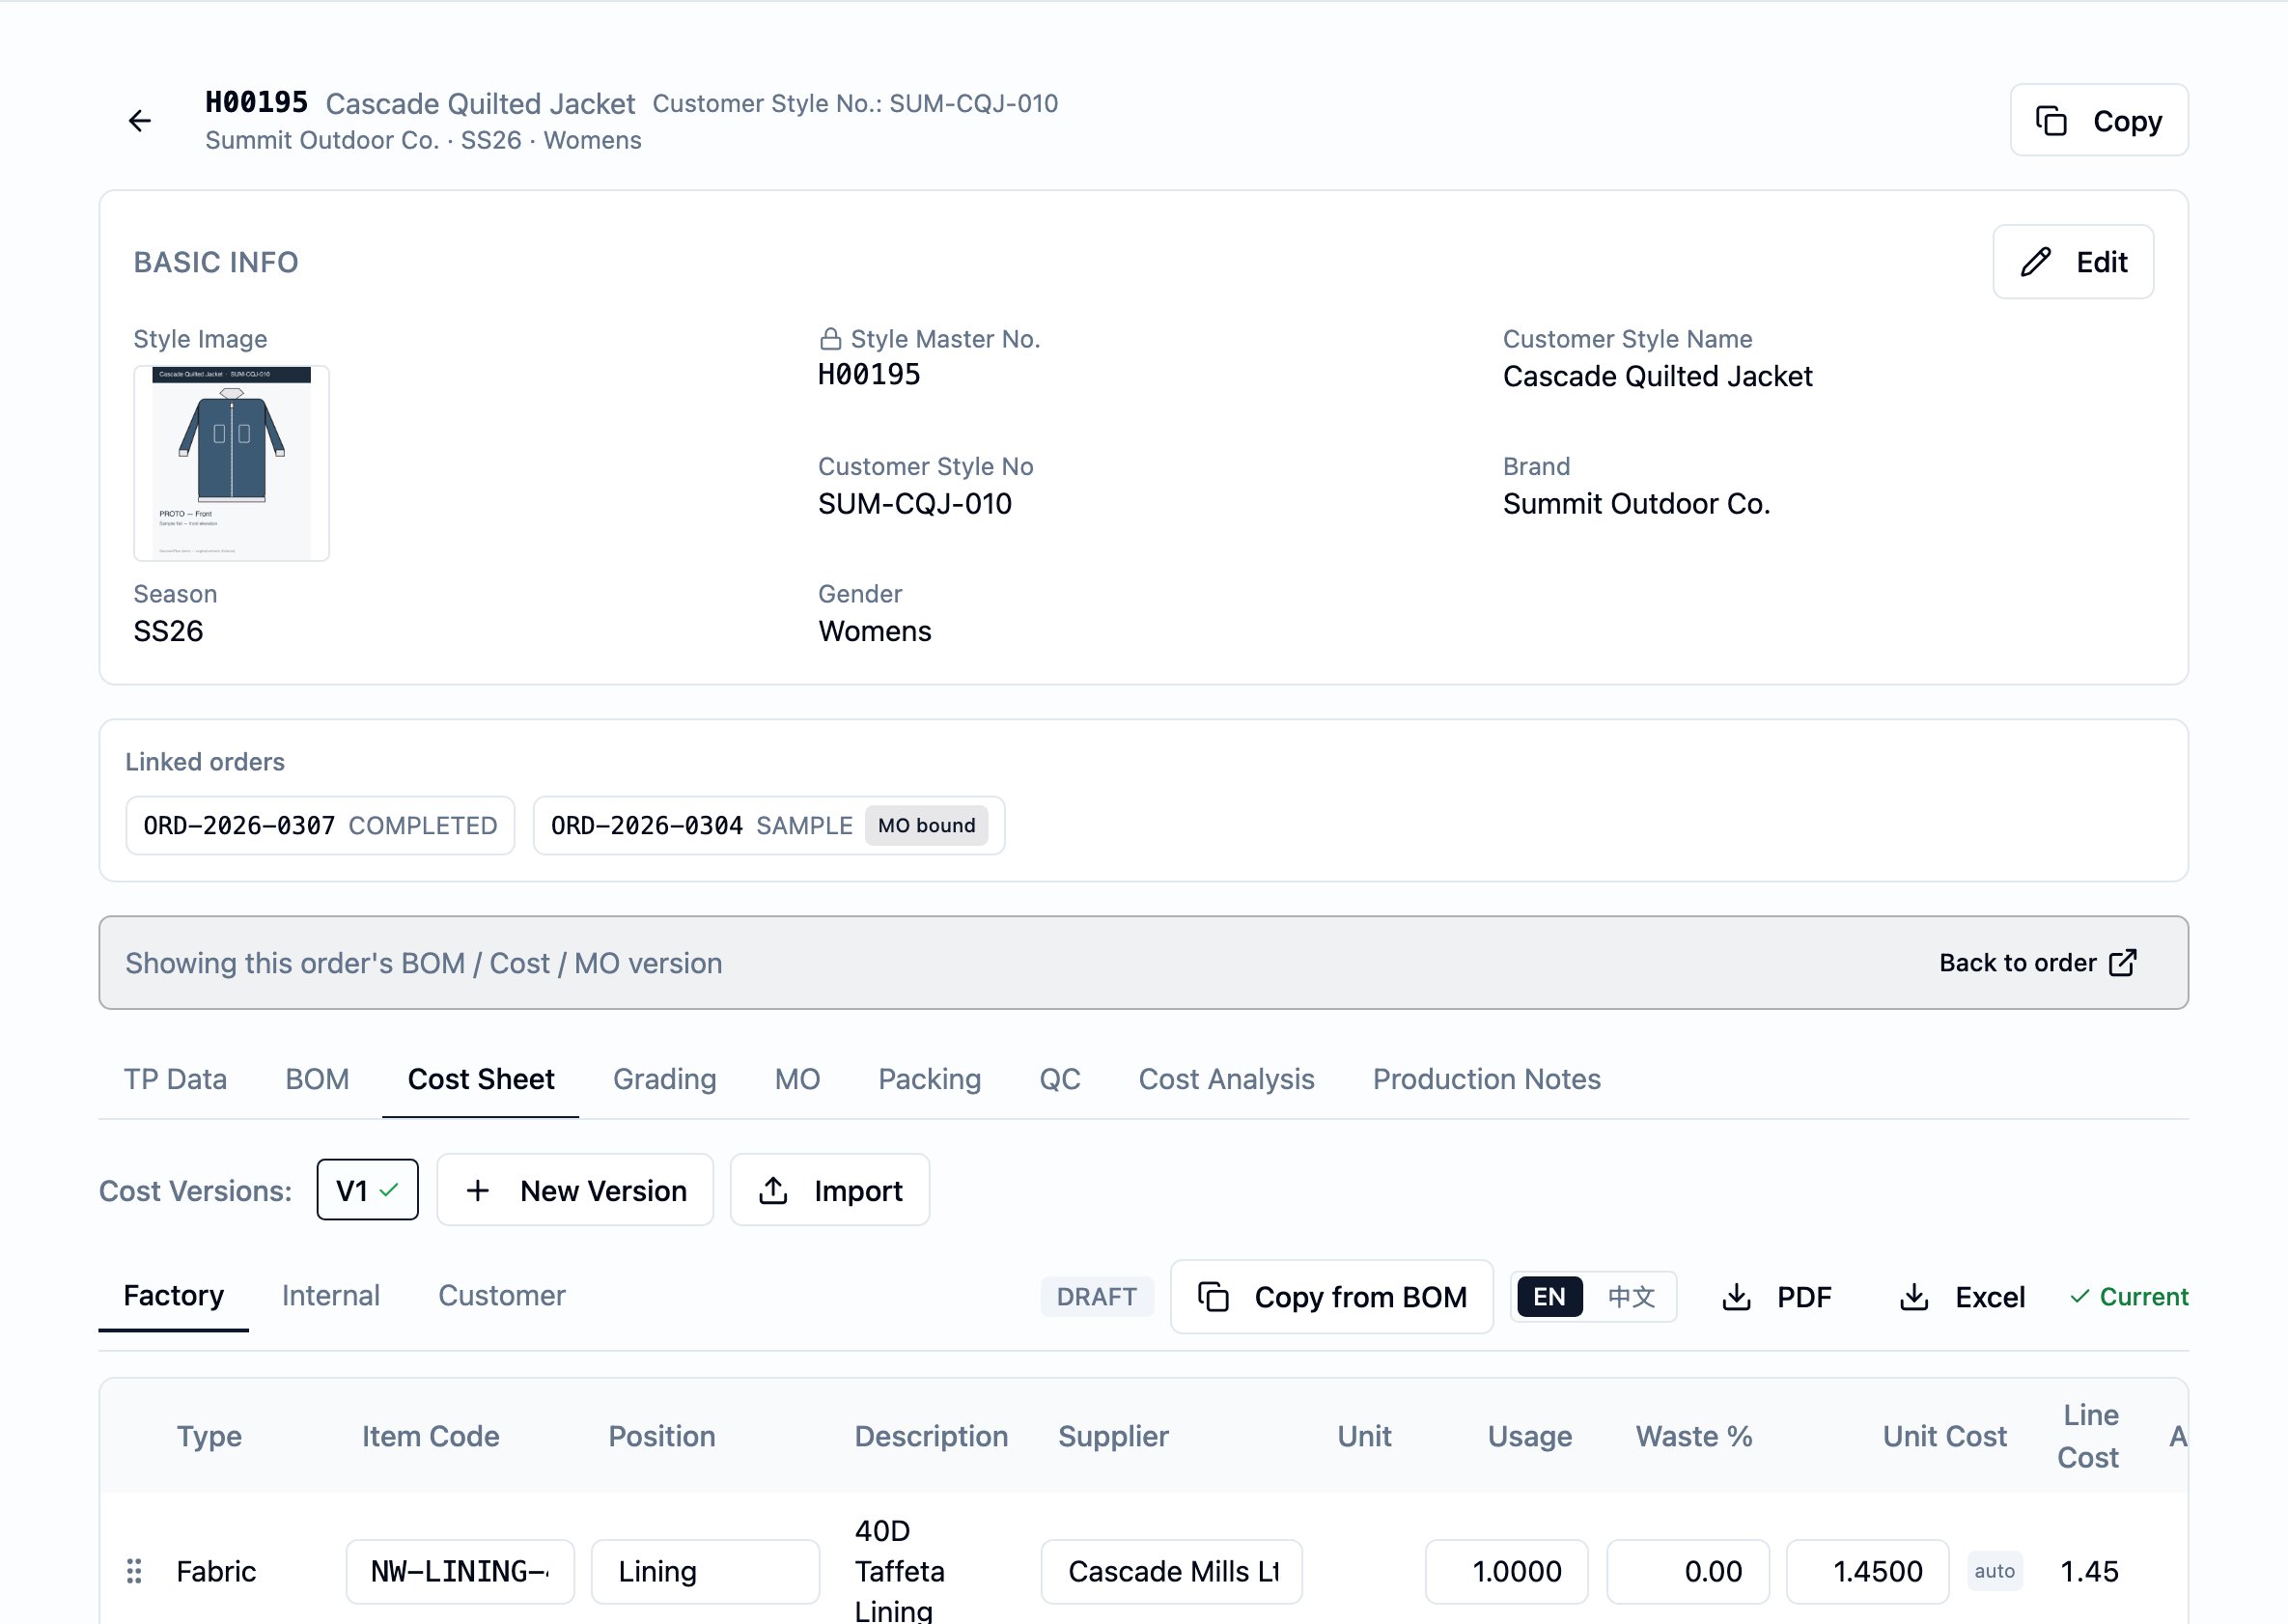This screenshot has width=2288, height=1624.
Task: Export the cost sheet to Excel
Action: [1962, 1297]
